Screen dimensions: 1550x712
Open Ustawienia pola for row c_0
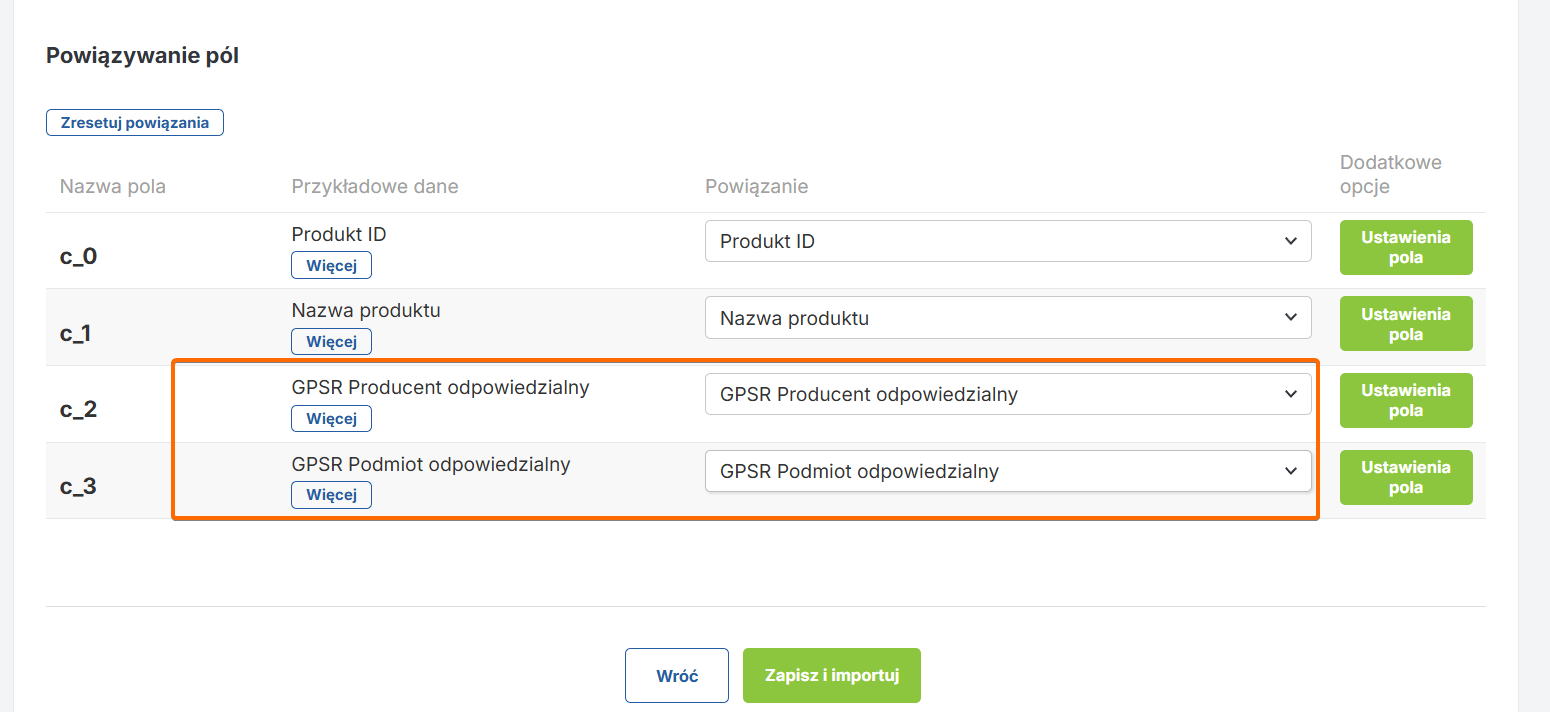coord(1405,247)
